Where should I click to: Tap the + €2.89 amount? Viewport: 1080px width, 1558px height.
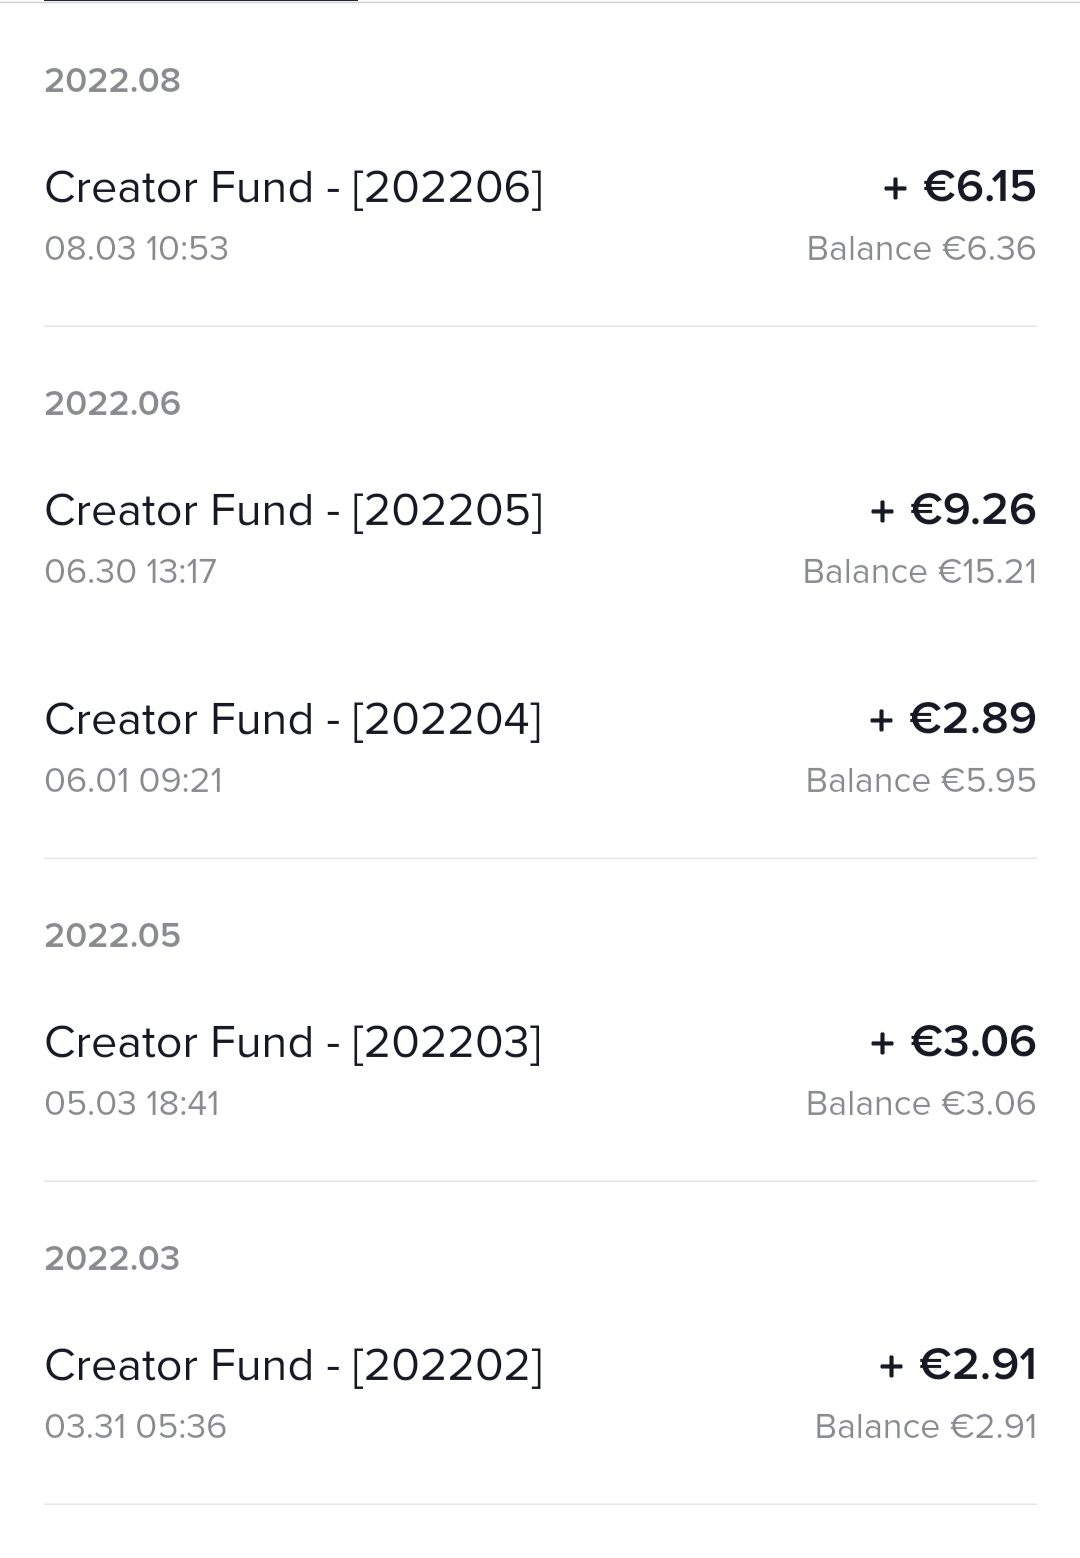pos(952,719)
